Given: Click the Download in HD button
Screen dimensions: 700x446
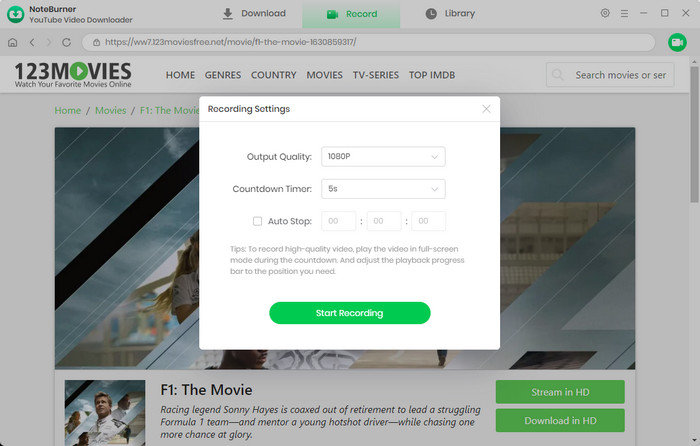Looking at the screenshot, I should (560, 421).
